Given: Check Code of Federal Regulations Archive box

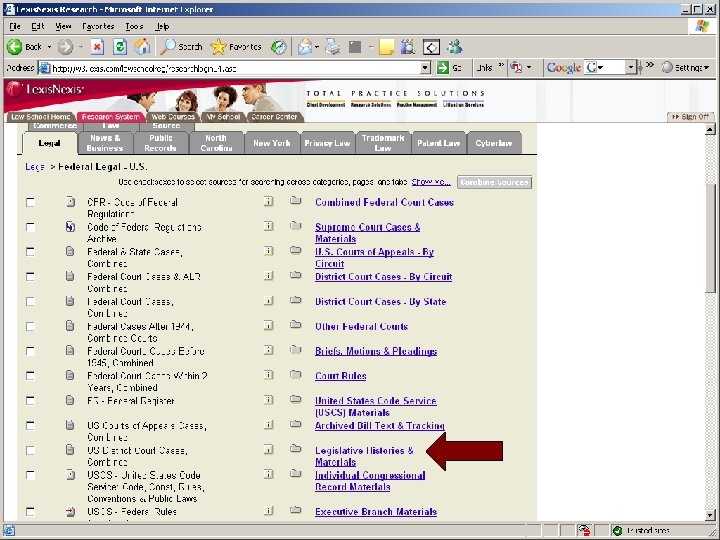Looking at the screenshot, I should [x=30, y=227].
